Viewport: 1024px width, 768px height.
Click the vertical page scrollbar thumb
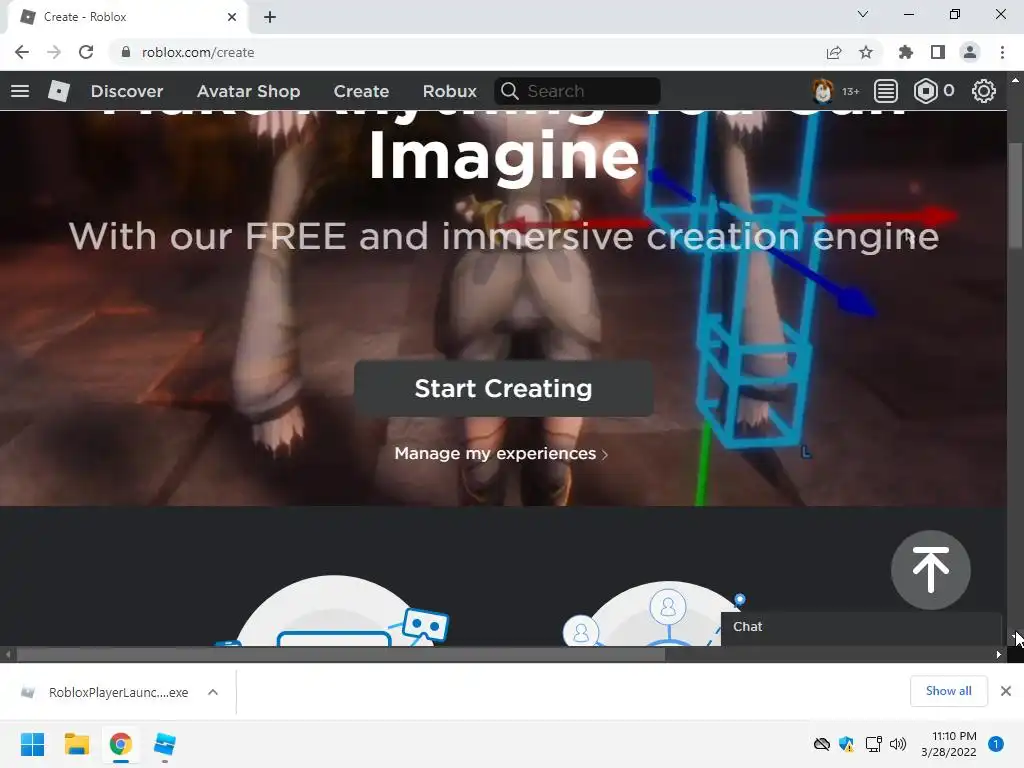pyautogui.click(x=1015, y=196)
